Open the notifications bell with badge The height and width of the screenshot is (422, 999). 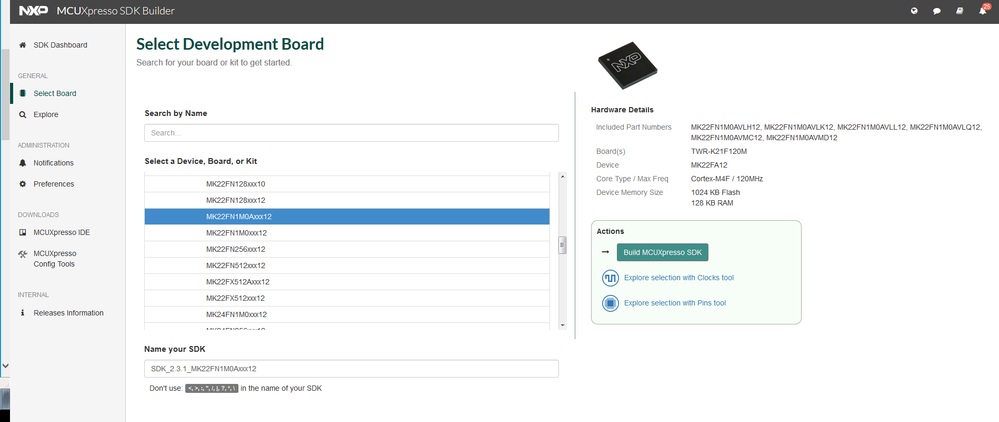984,10
